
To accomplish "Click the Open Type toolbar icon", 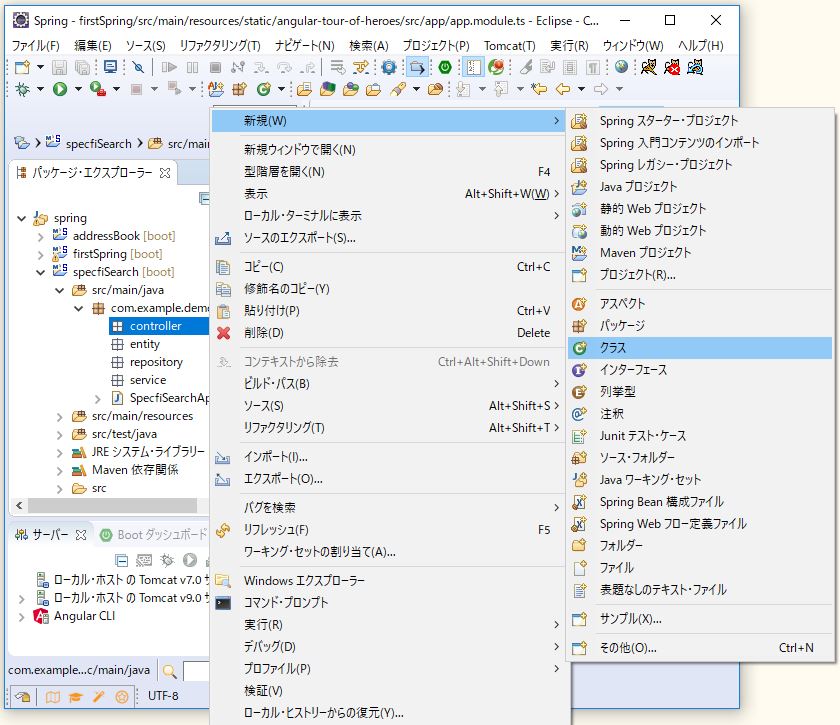I will (304, 89).
